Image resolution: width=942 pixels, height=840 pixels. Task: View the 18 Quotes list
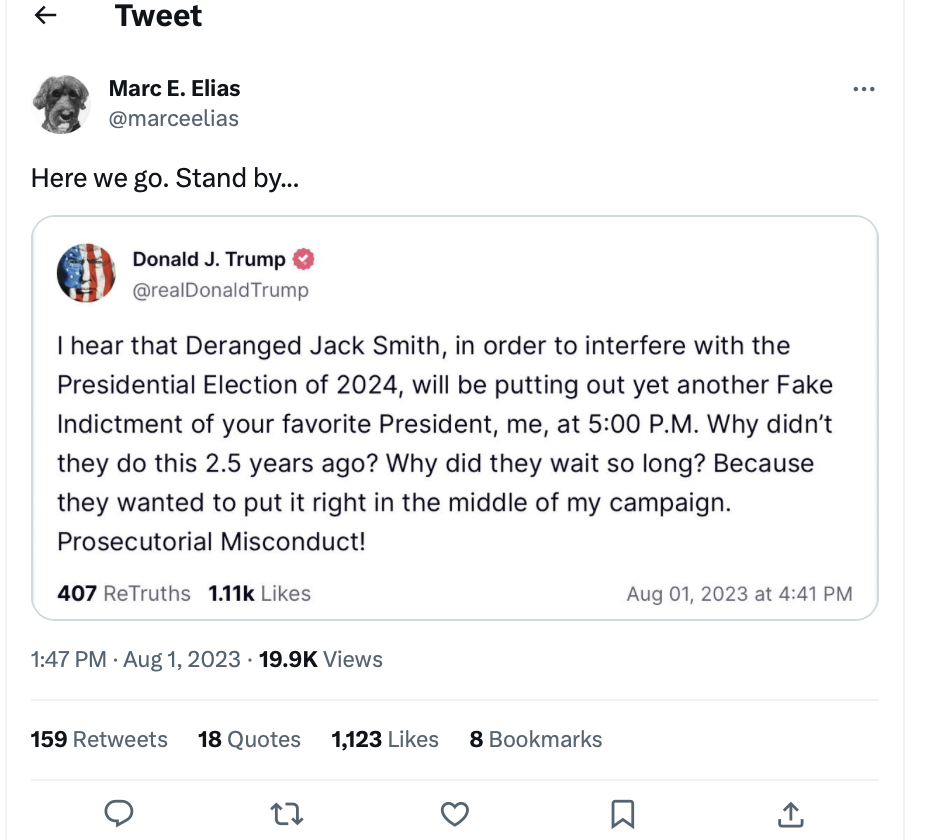coord(249,739)
